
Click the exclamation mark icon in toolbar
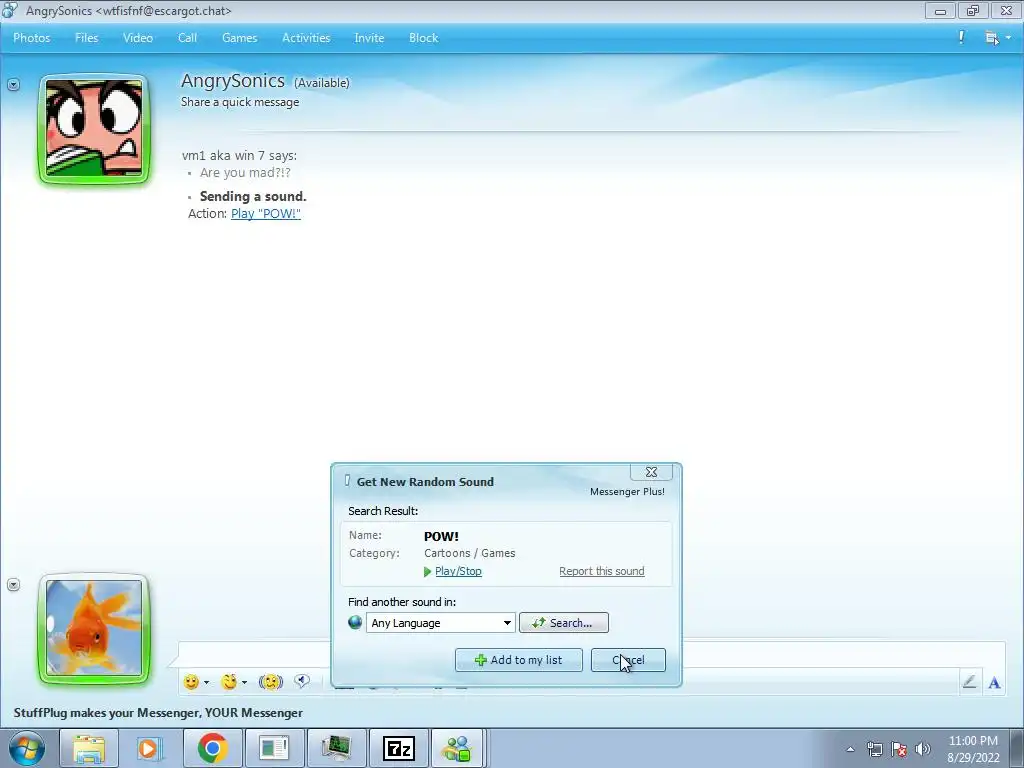click(961, 37)
